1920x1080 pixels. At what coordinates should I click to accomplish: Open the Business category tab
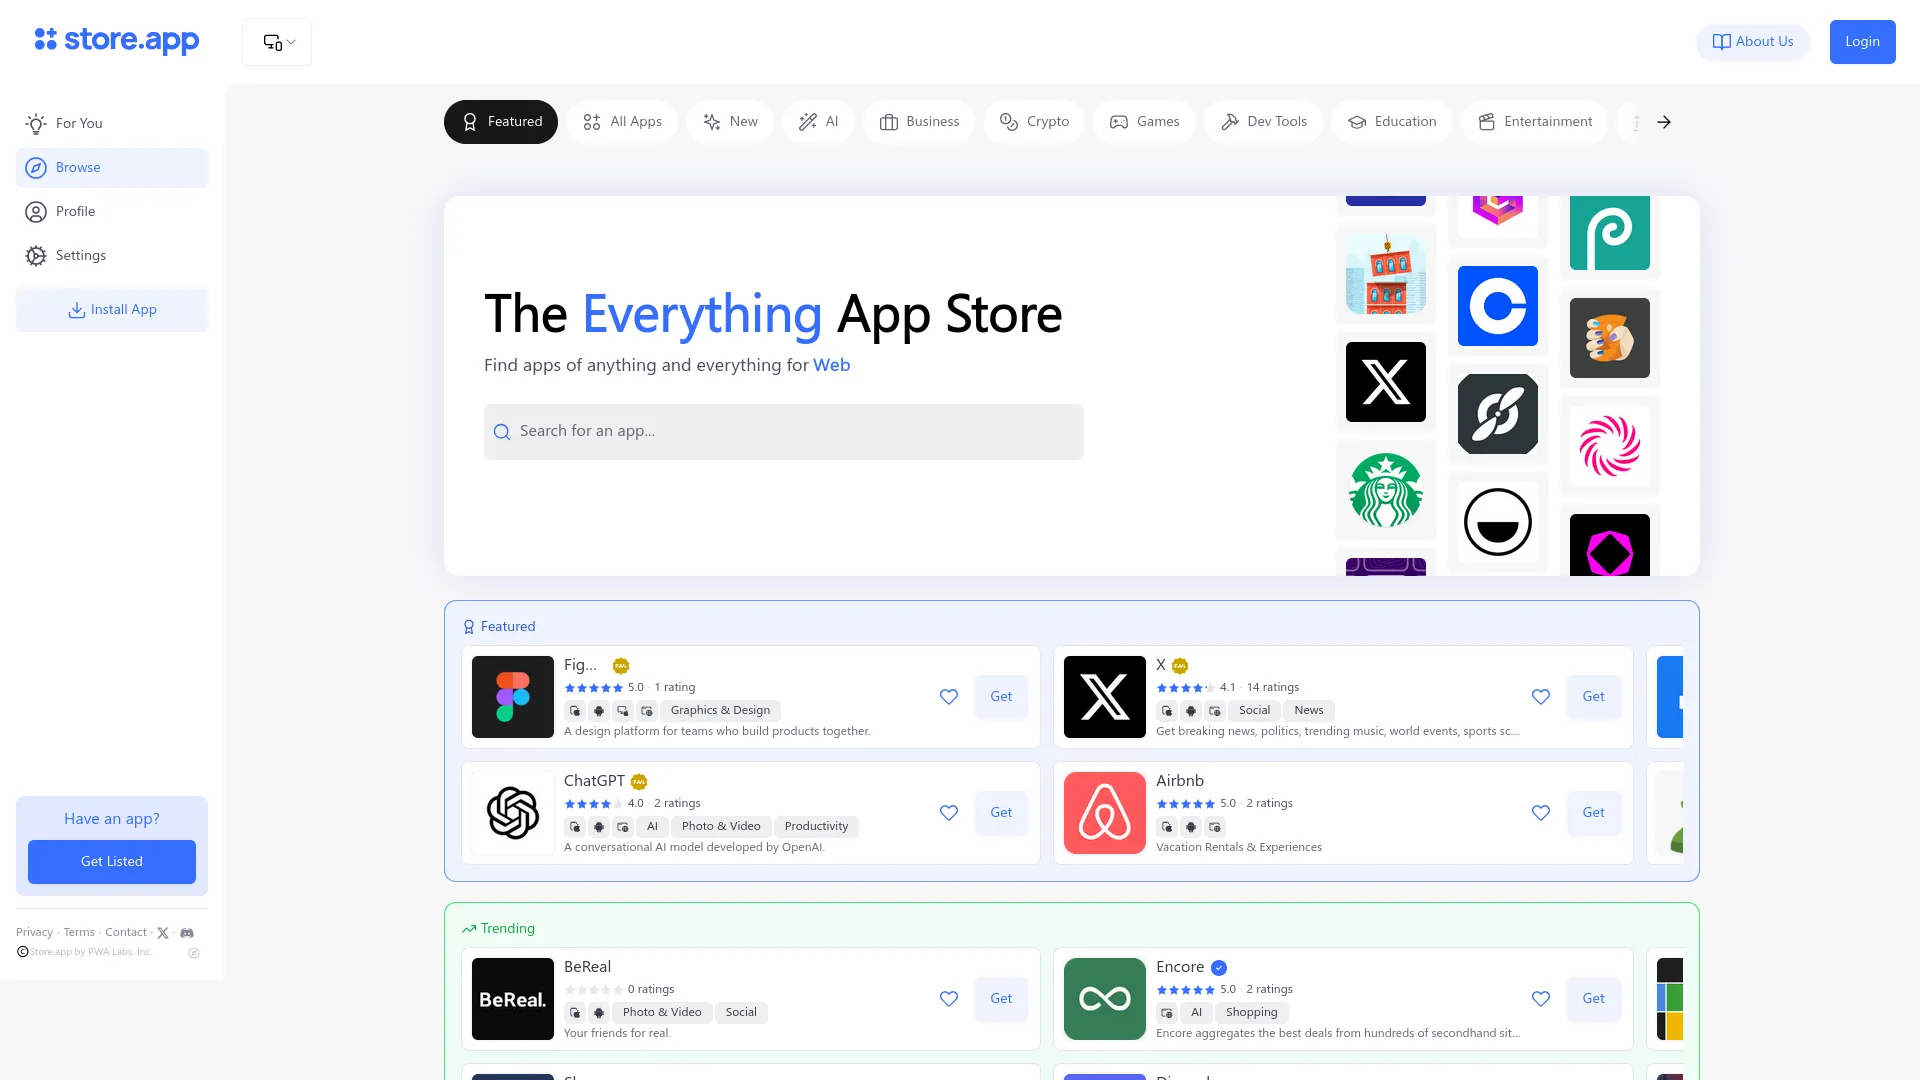click(919, 122)
